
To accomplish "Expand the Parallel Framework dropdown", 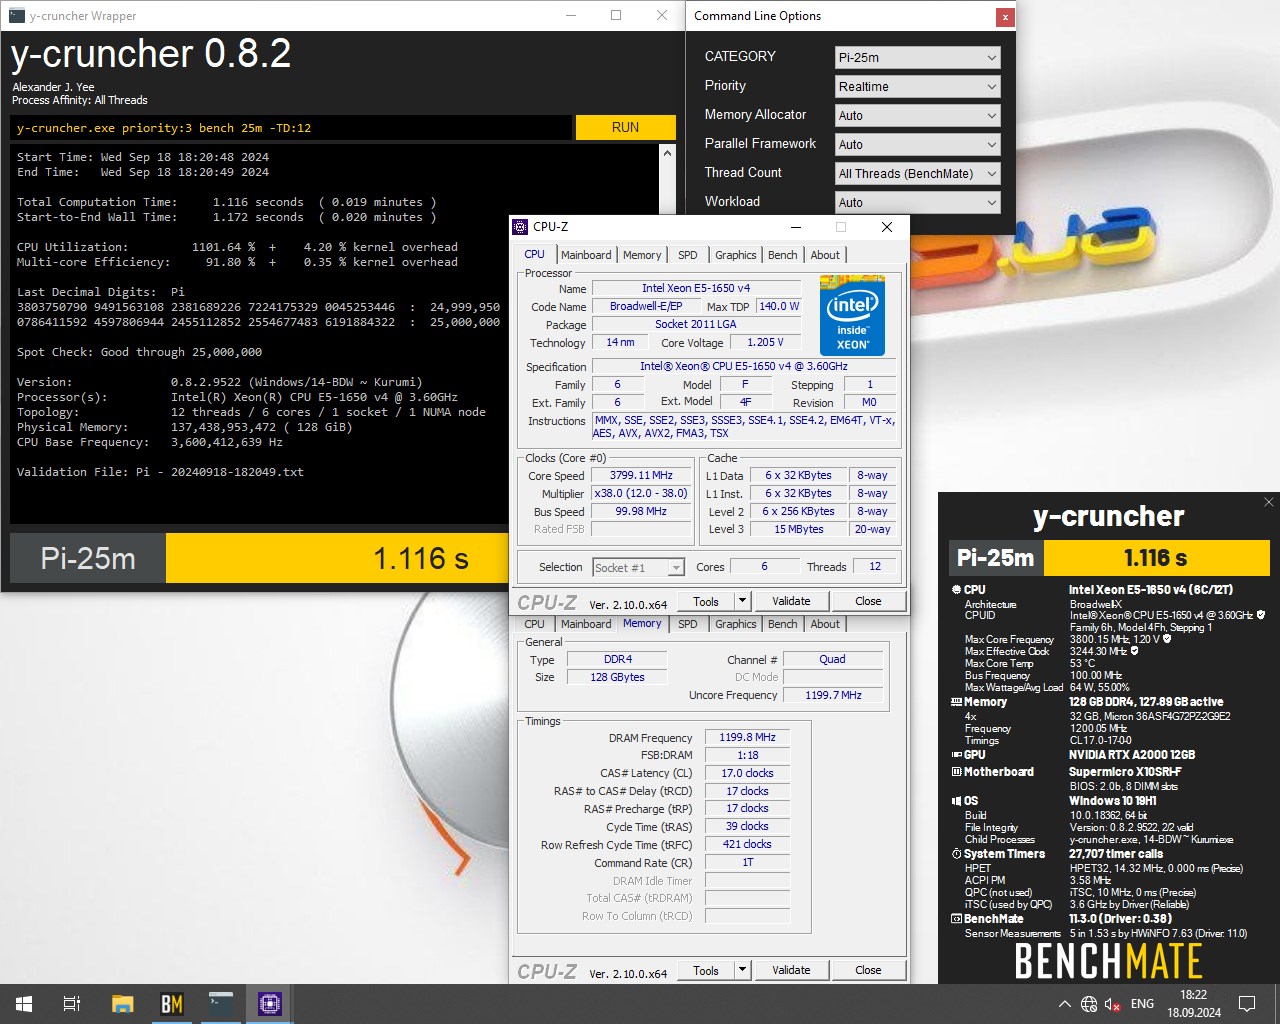I will 917,145.
